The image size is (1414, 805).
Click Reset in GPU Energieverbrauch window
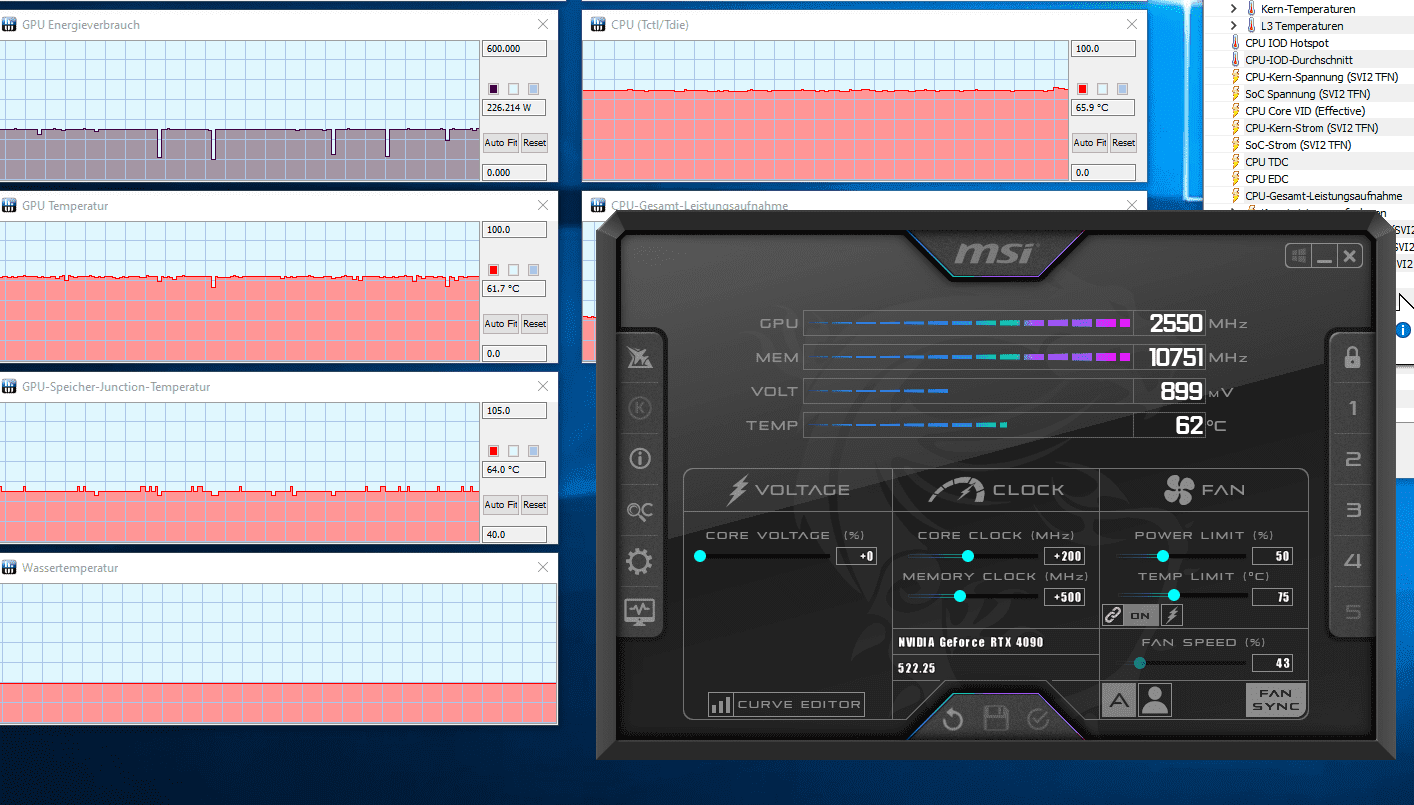point(534,143)
